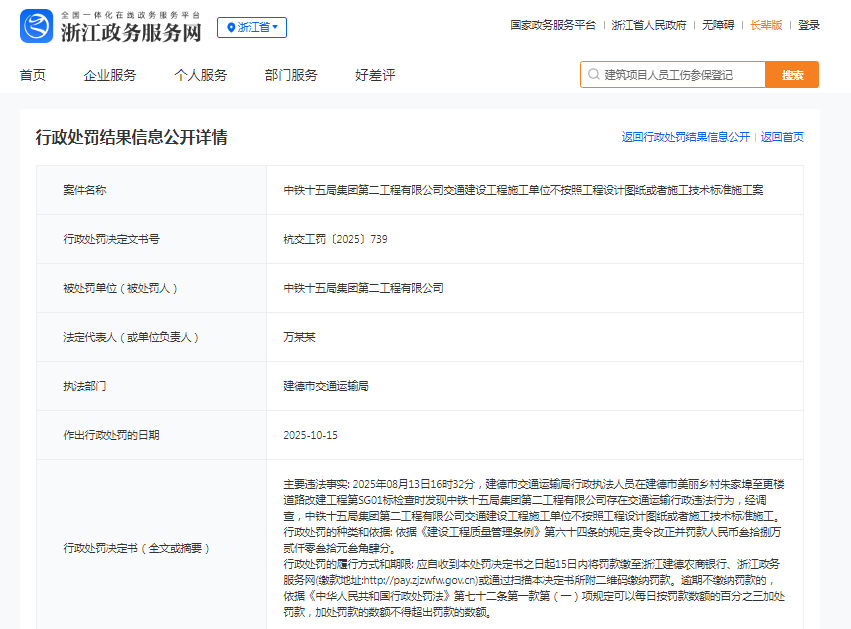Open the 部门服务 menu
The height and width of the screenshot is (629, 851).
pyautogui.click(x=291, y=75)
